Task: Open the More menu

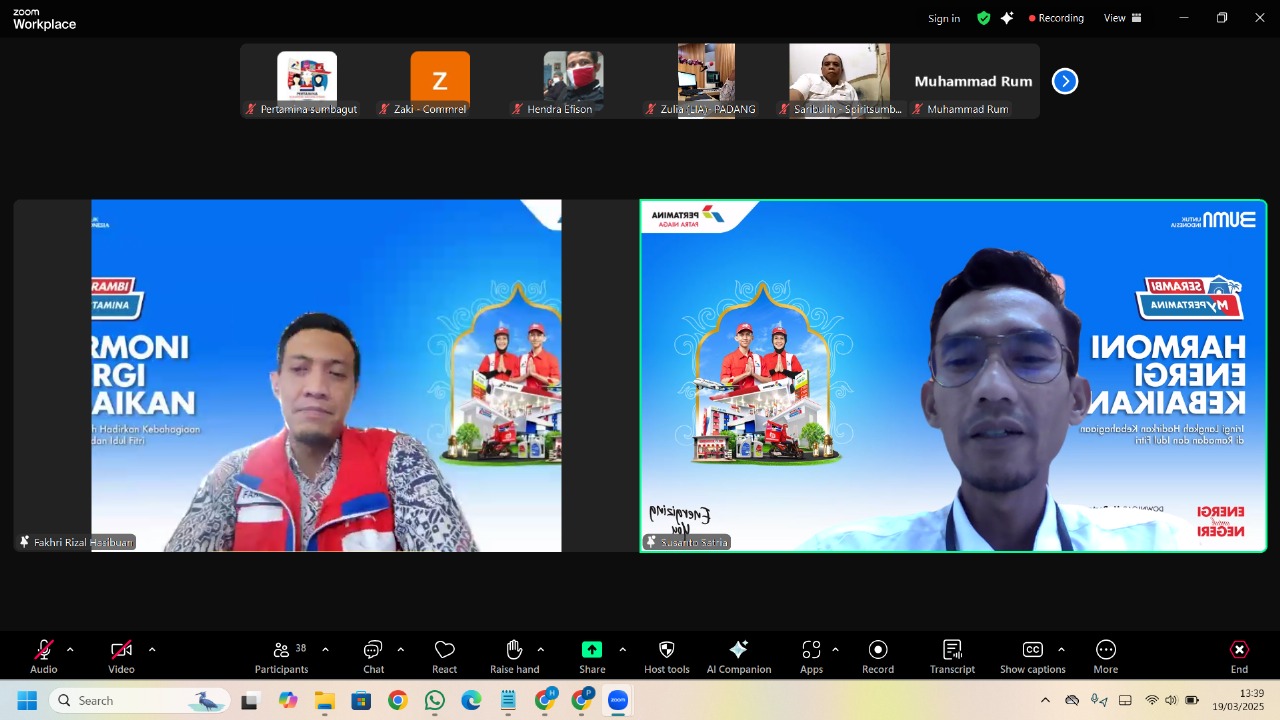Action: (1105, 655)
